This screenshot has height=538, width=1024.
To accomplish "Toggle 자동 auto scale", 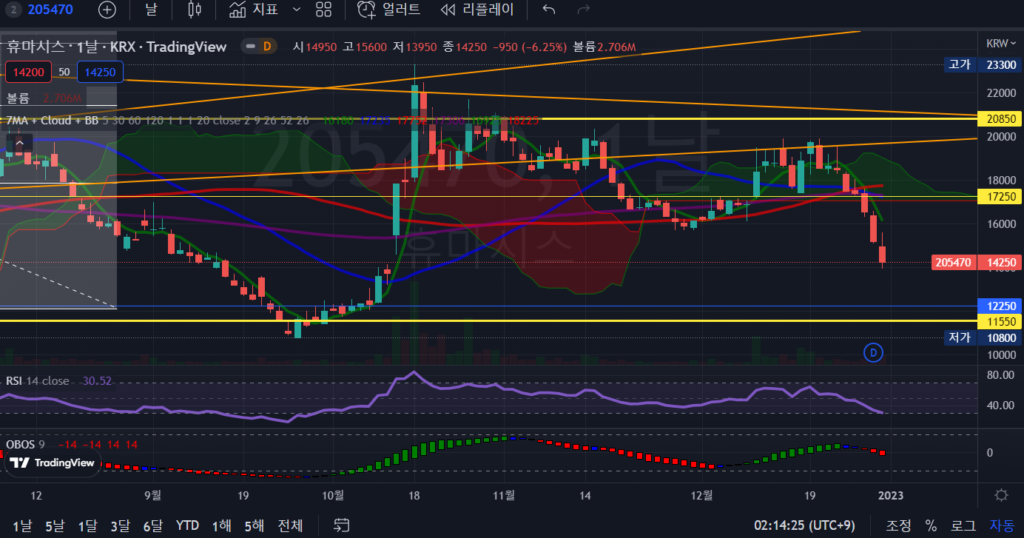I will [x=1001, y=525].
